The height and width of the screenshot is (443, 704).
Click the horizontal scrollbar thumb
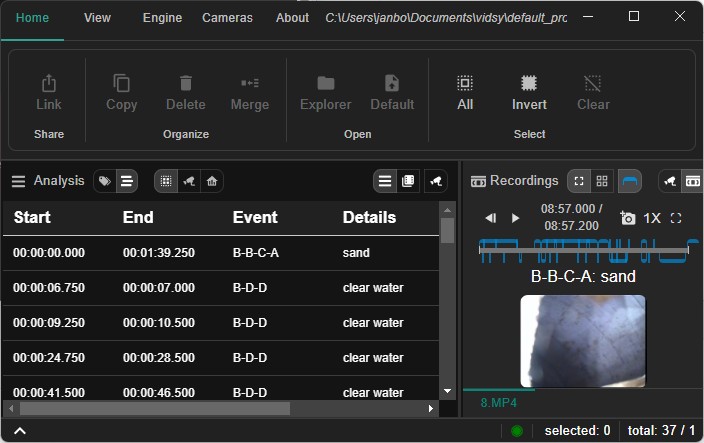[155, 408]
